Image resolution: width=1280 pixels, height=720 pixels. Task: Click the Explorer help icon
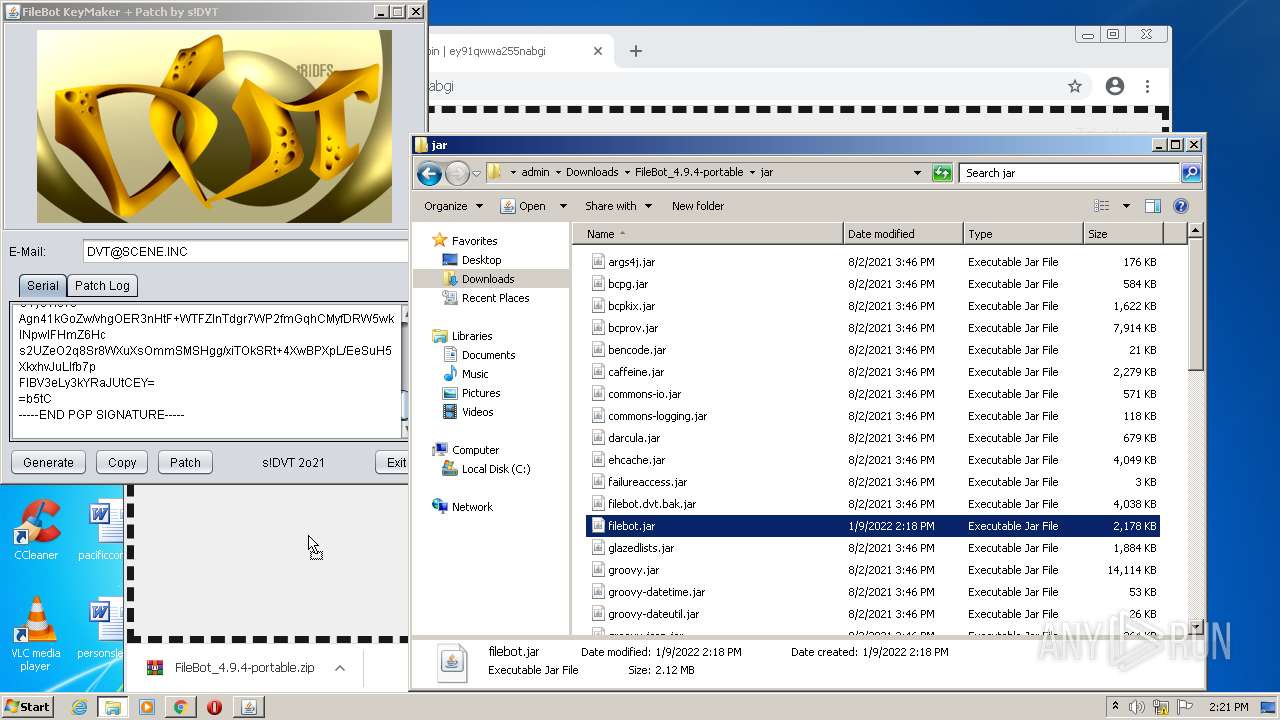1181,206
